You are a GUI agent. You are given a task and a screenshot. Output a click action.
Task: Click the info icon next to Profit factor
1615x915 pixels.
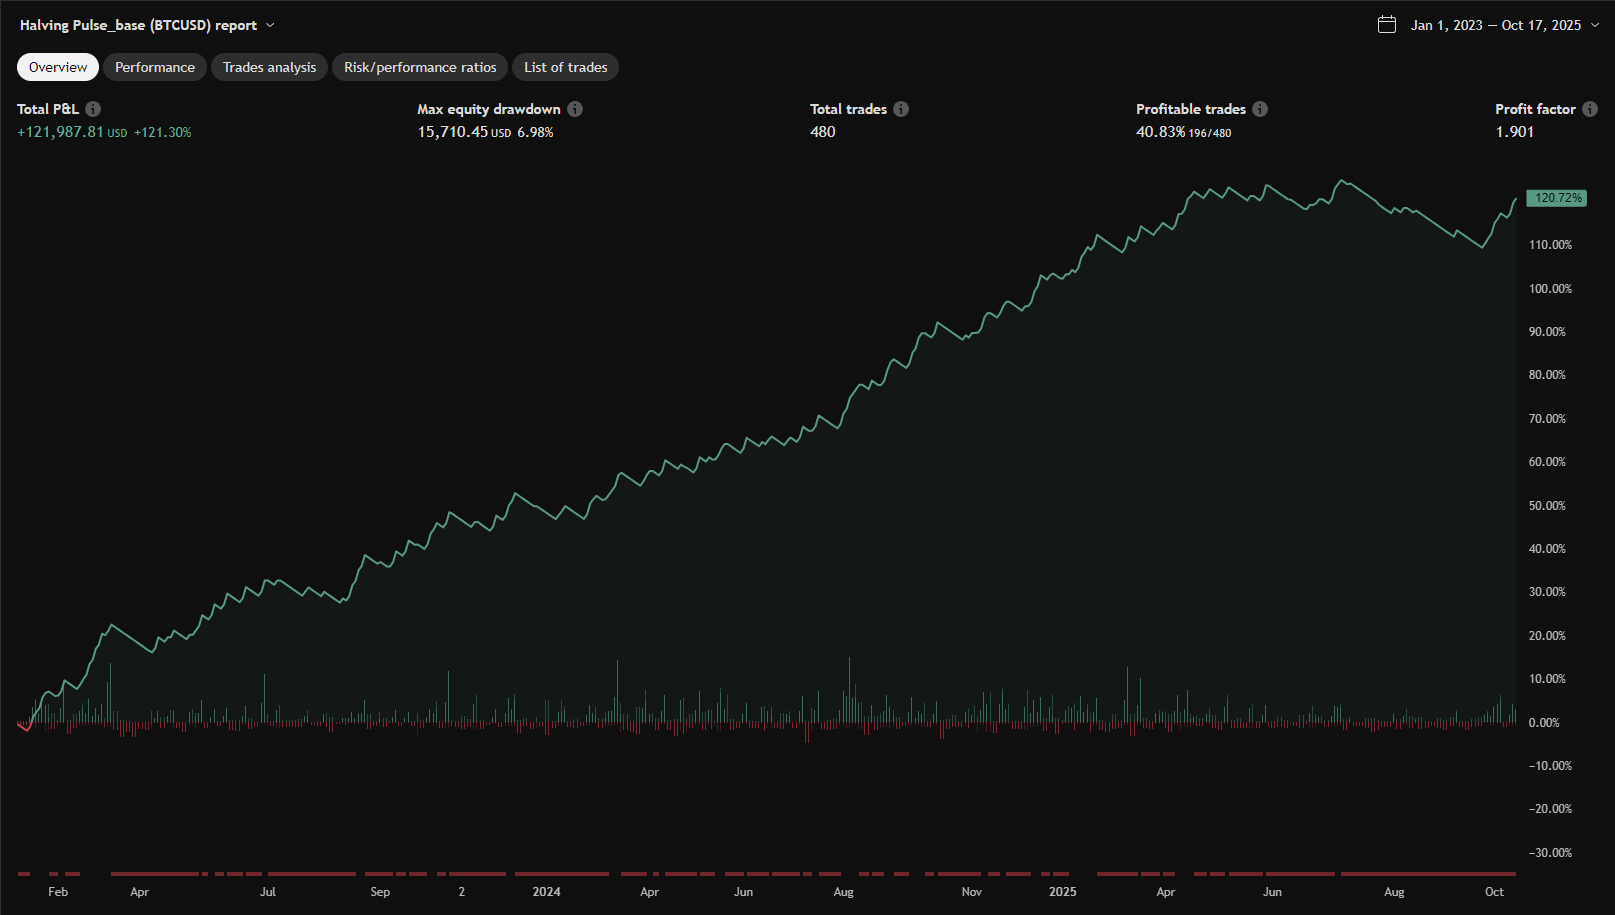click(1590, 109)
